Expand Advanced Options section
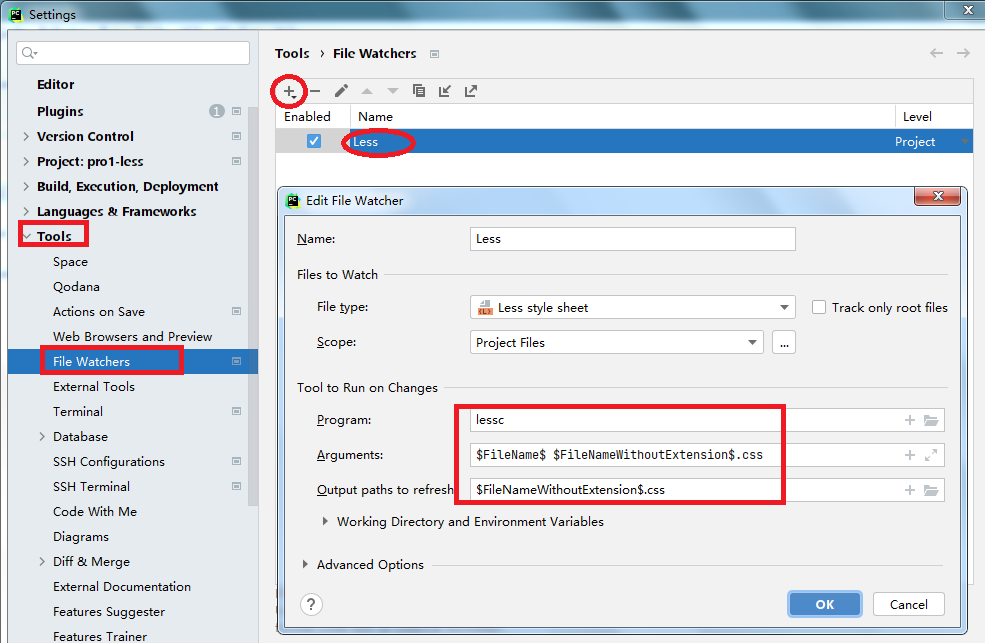 click(305, 565)
